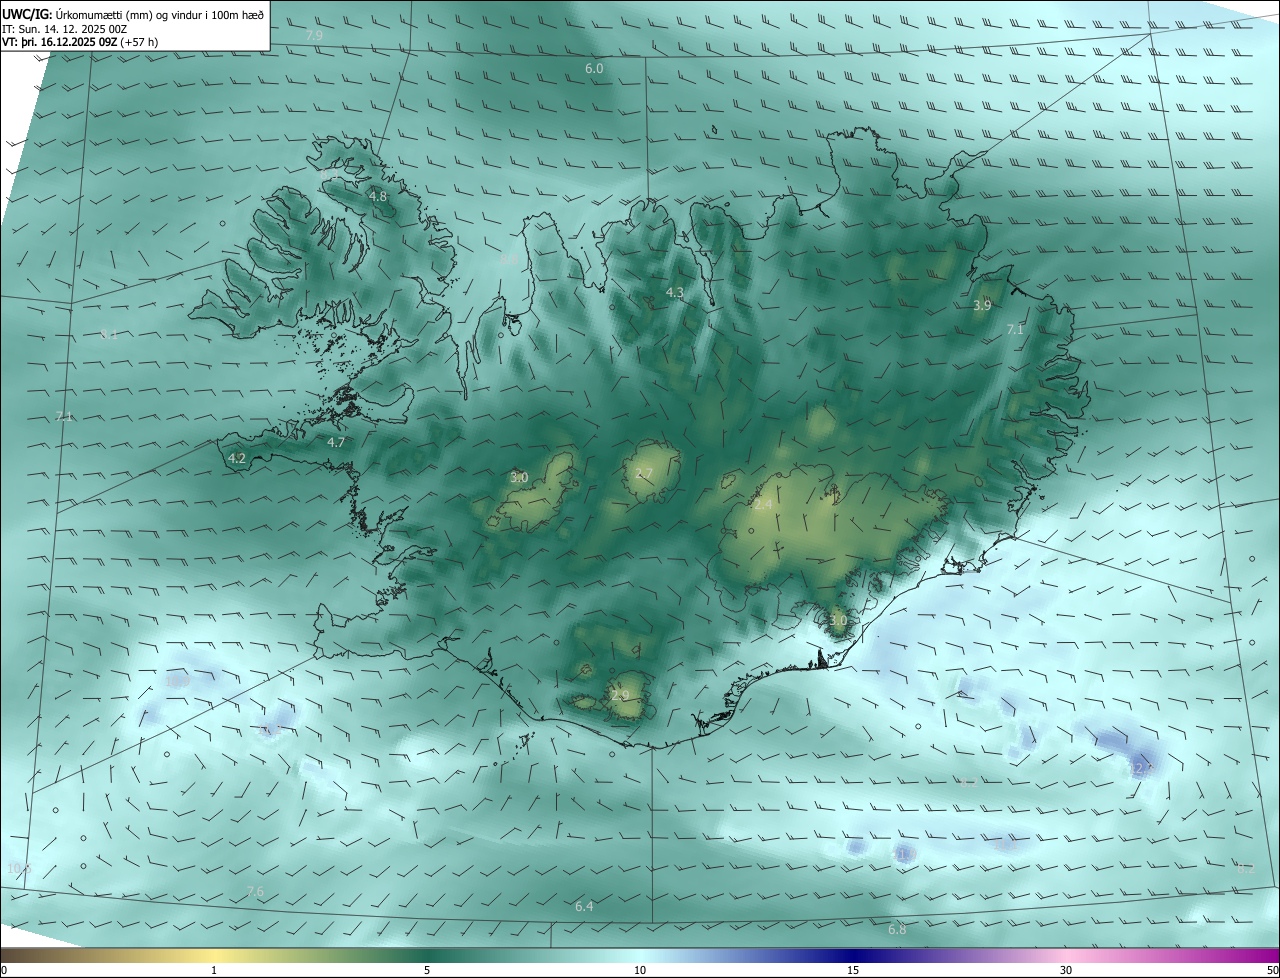Select the 4.2 value at the peninsula tip
This screenshot has width=1280, height=978.
coord(237,458)
